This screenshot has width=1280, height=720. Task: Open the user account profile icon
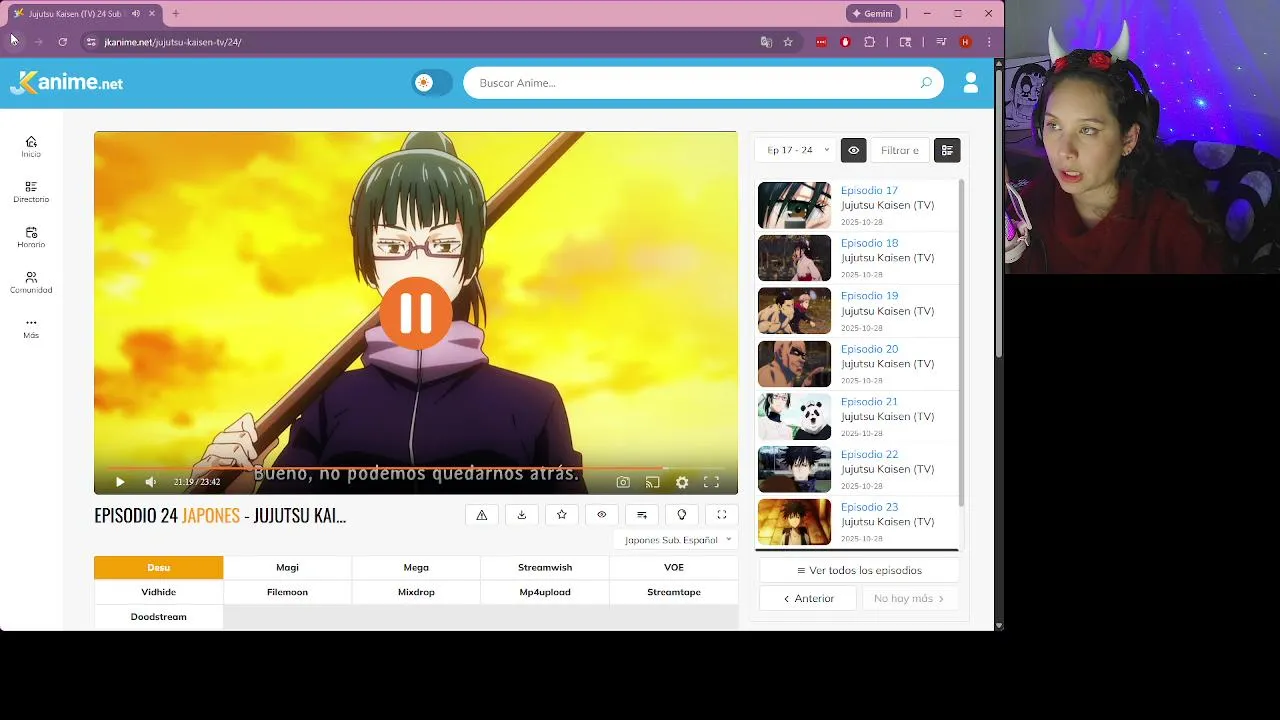click(x=970, y=83)
